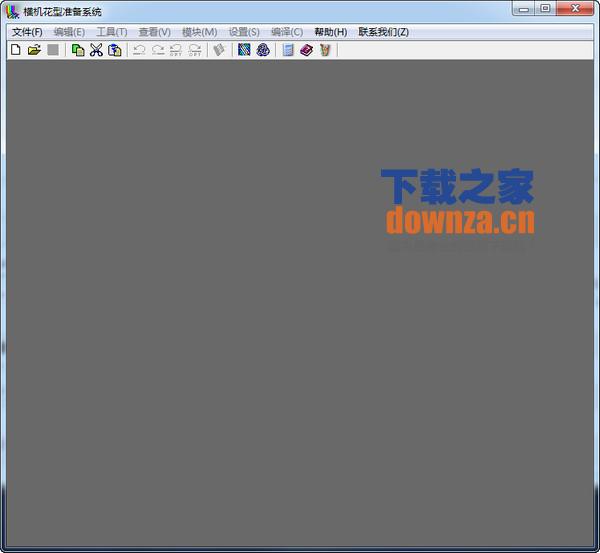Screen dimensions: 600x553
Task: Click the greyed-out fabric swatch icon
Action: pyautogui.click(x=219, y=50)
